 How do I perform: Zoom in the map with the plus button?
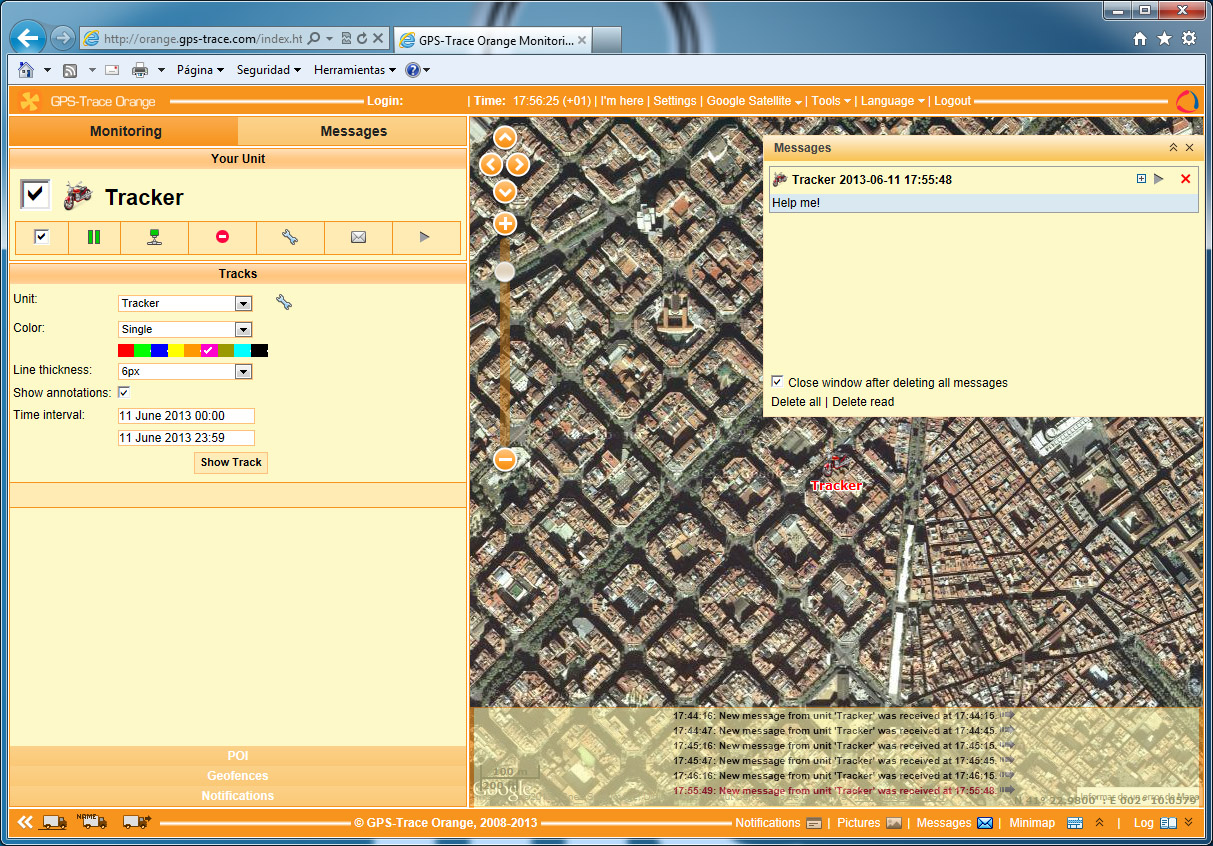tap(505, 223)
